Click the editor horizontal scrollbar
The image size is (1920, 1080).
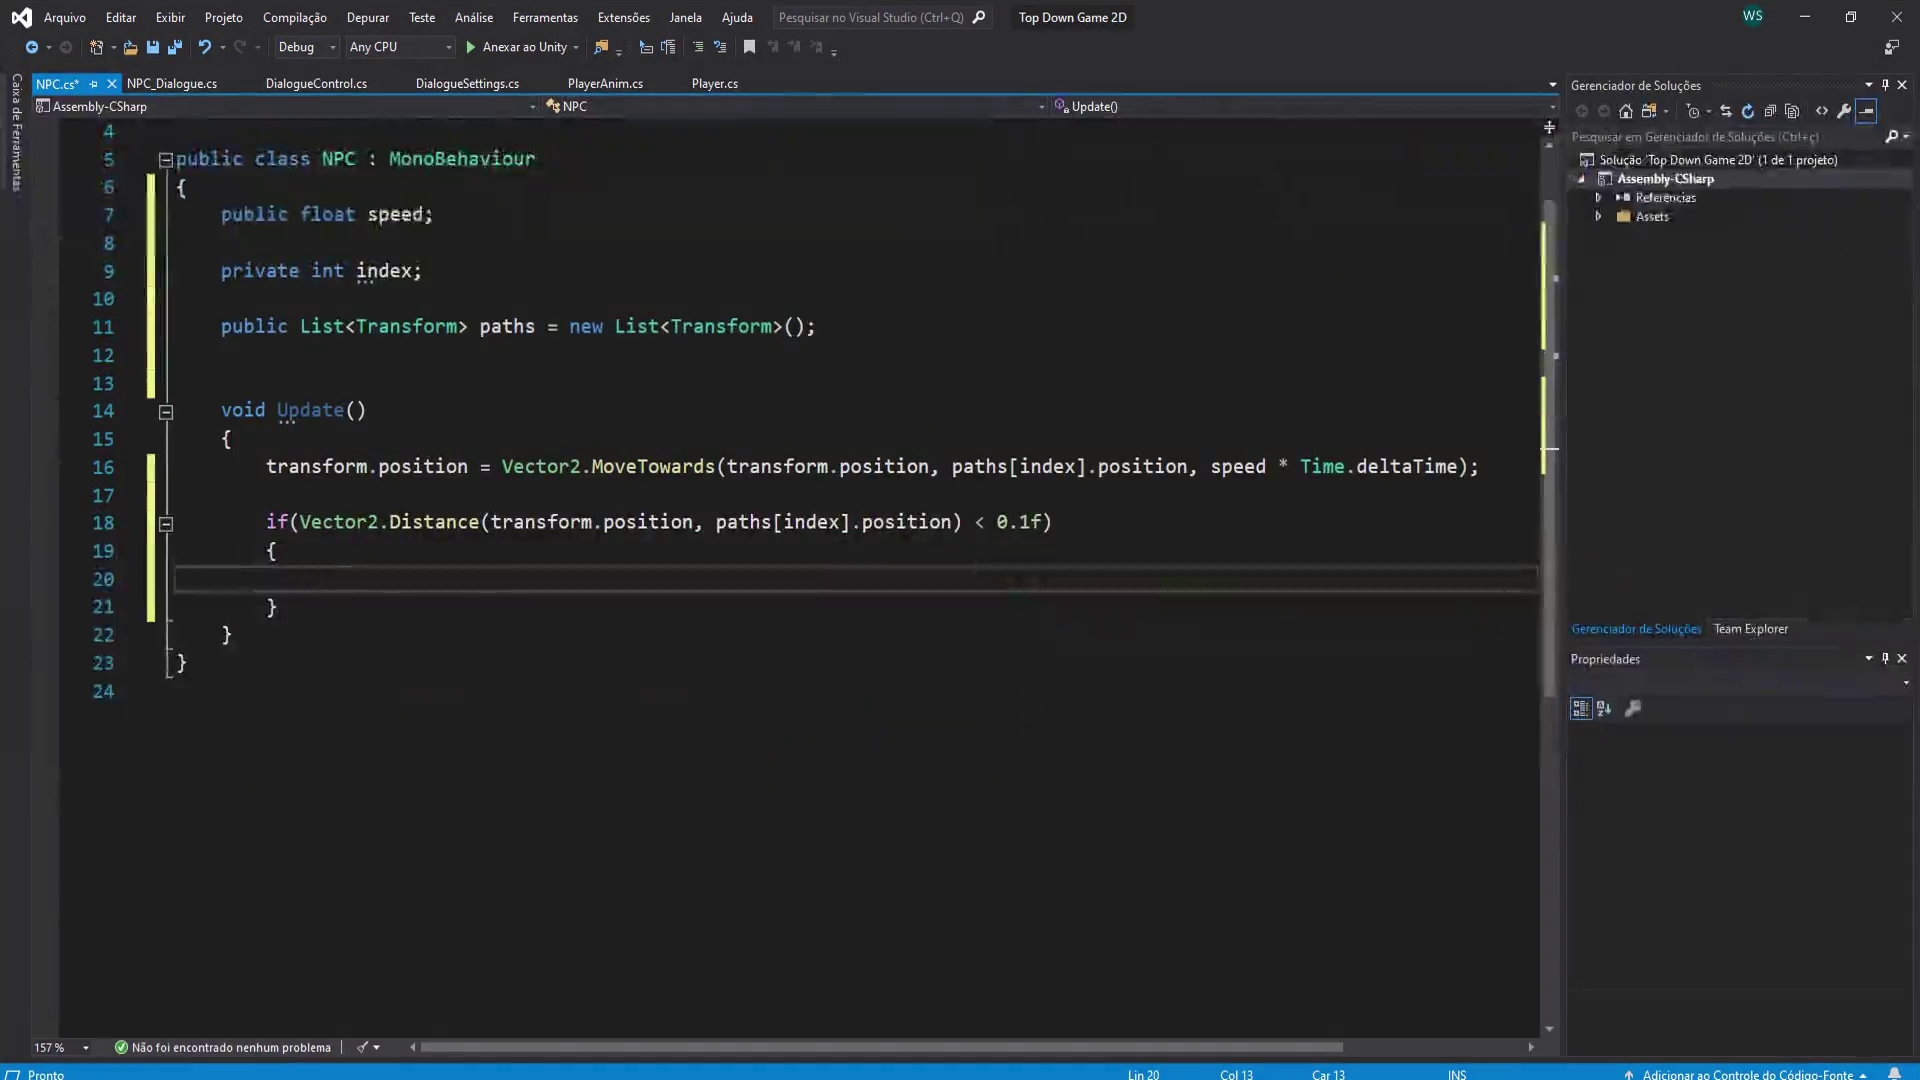(880, 1047)
